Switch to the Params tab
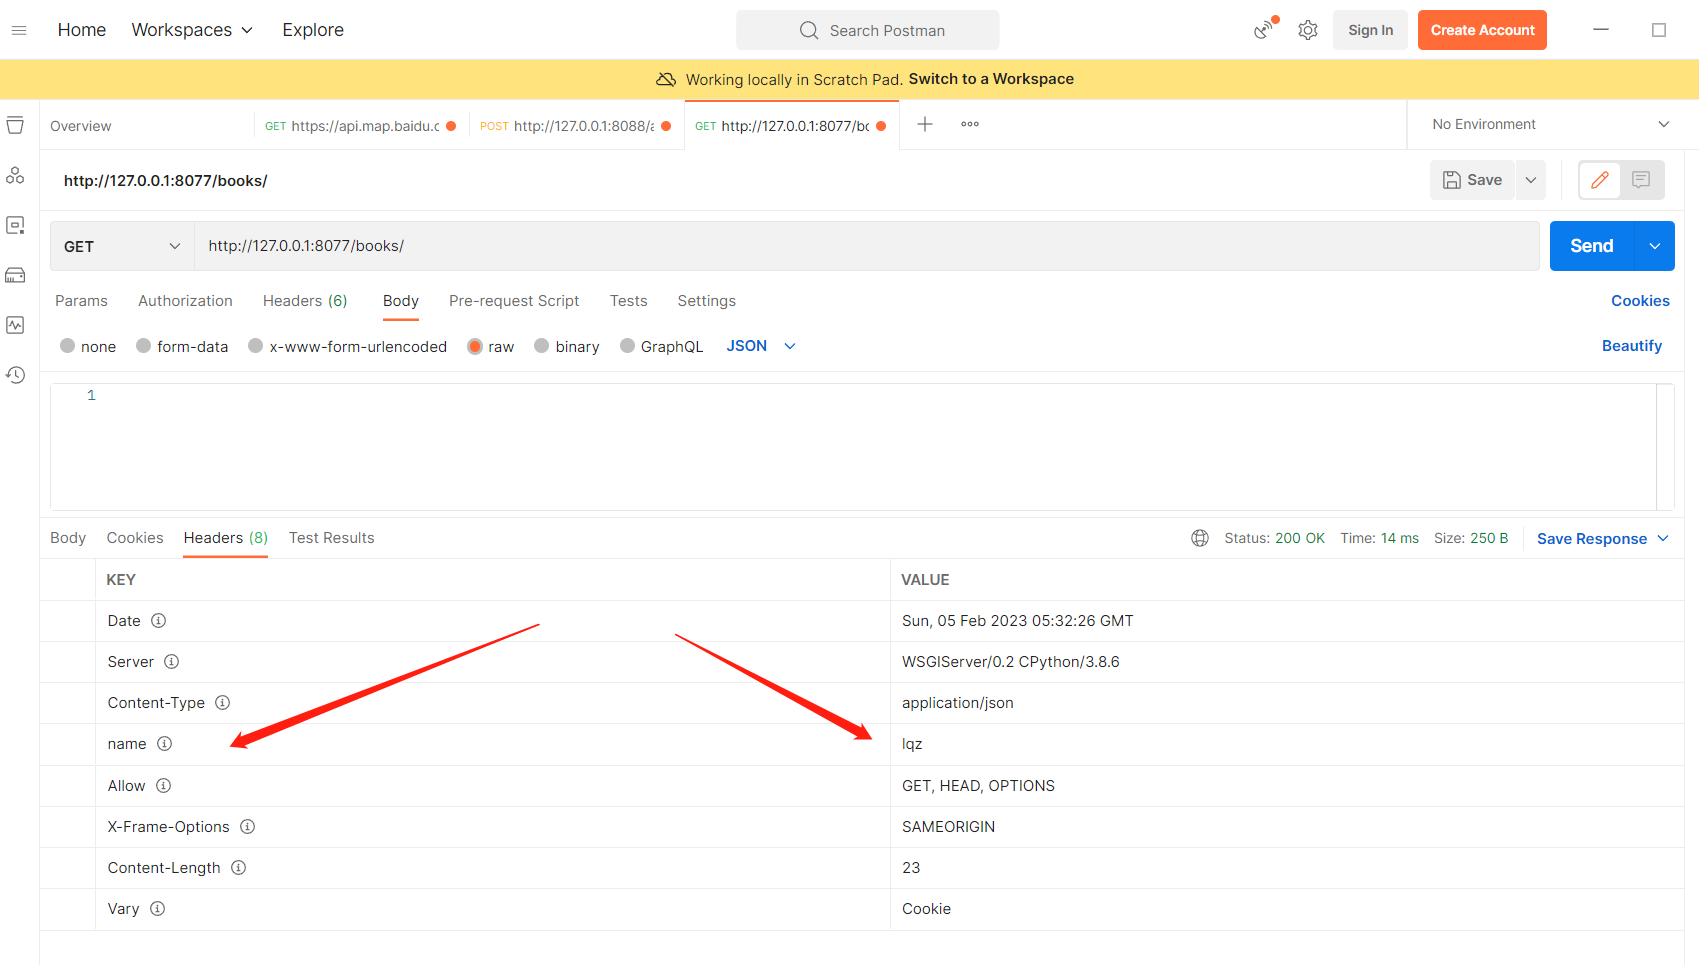This screenshot has height=965, width=1699. point(81,301)
